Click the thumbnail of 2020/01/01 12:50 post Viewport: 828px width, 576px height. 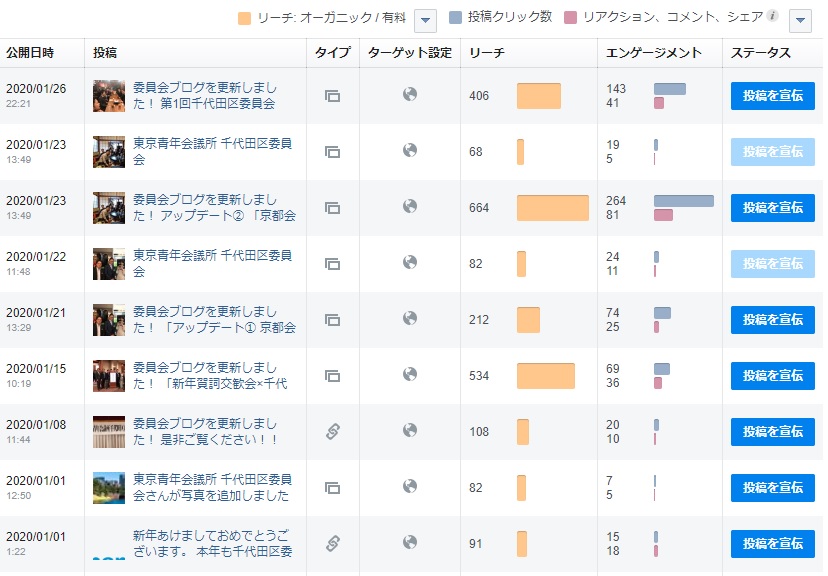(x=109, y=488)
